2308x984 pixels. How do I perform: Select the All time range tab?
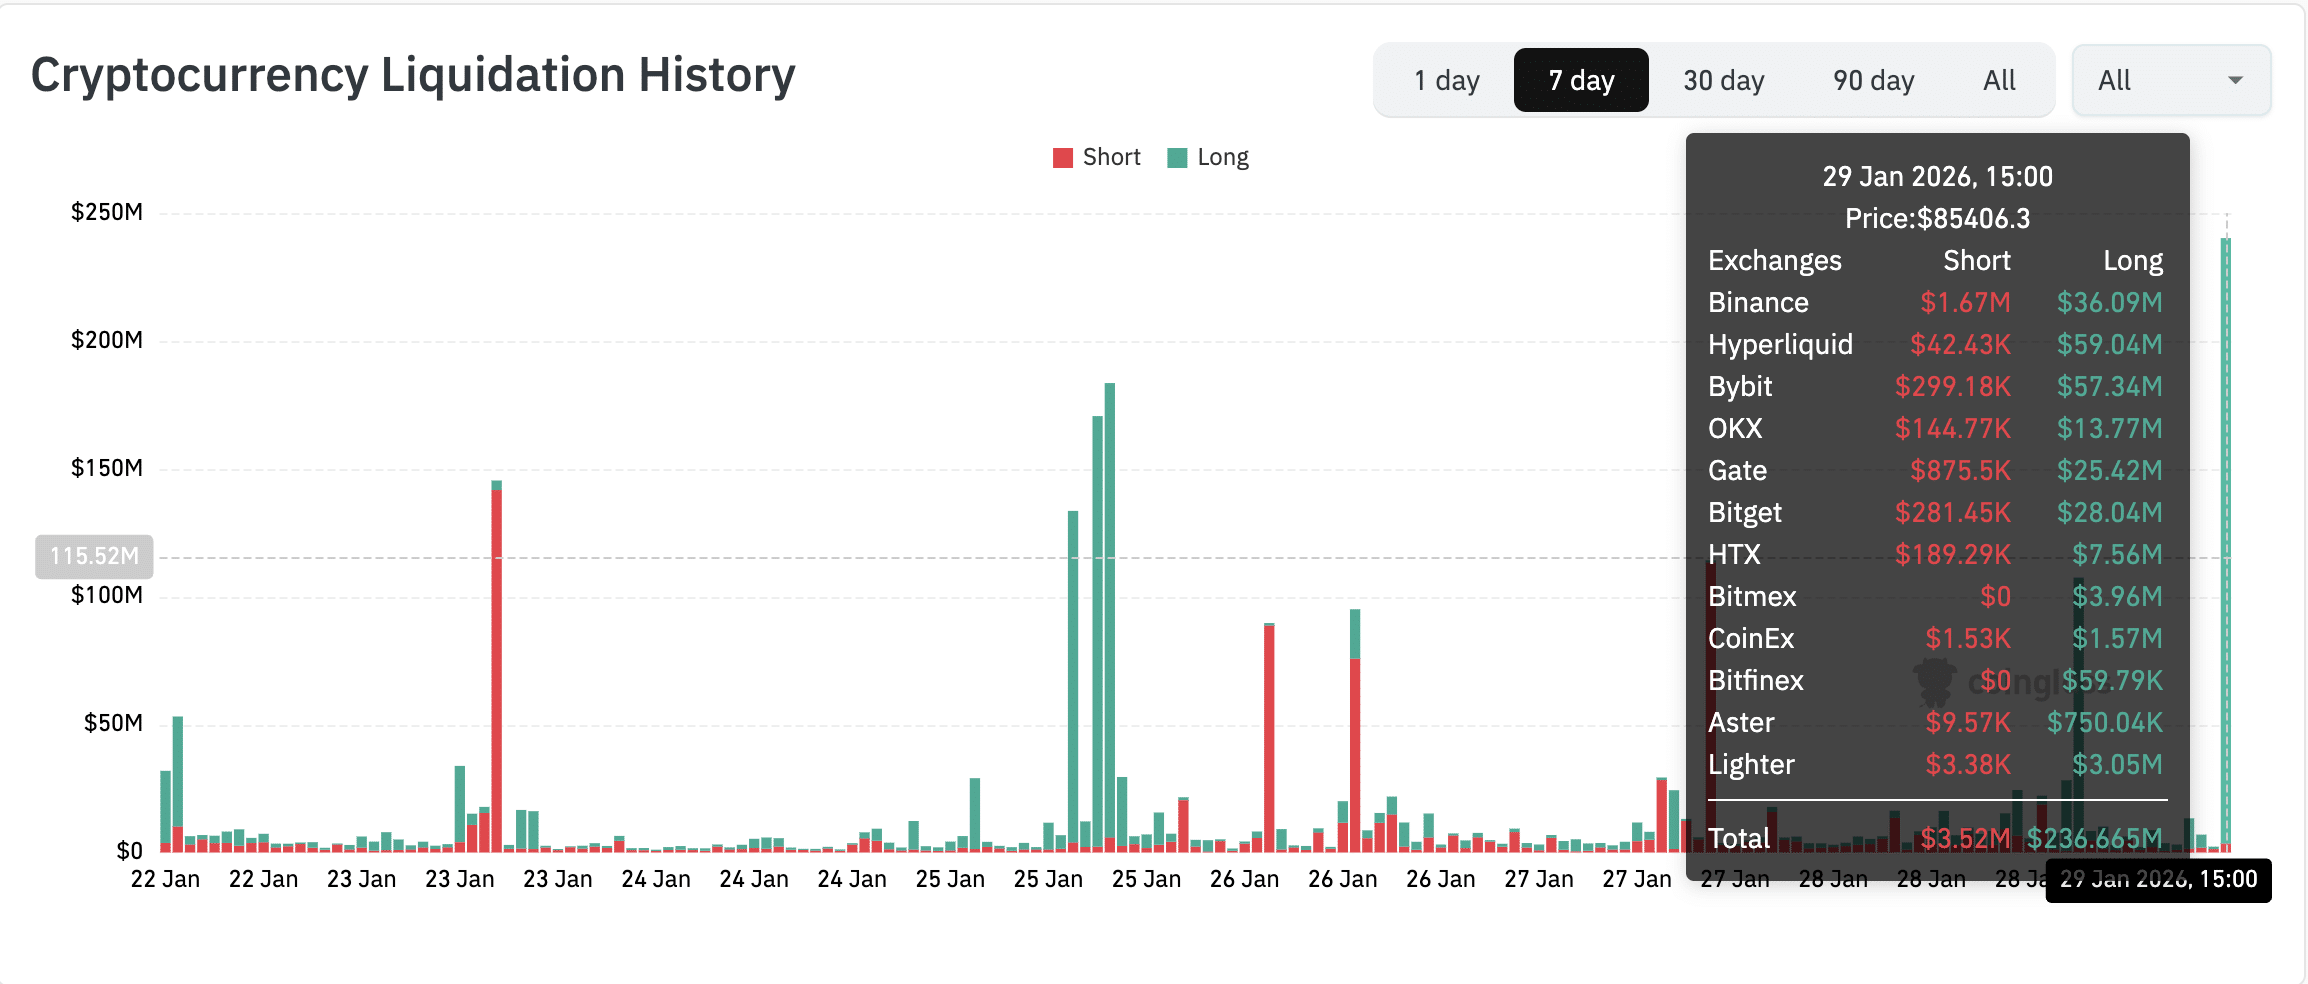click(x=1999, y=80)
